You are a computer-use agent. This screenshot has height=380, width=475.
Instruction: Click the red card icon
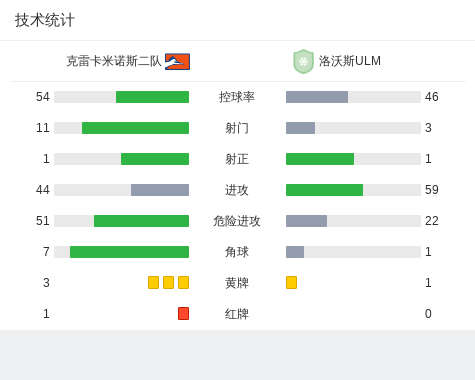coord(183,314)
